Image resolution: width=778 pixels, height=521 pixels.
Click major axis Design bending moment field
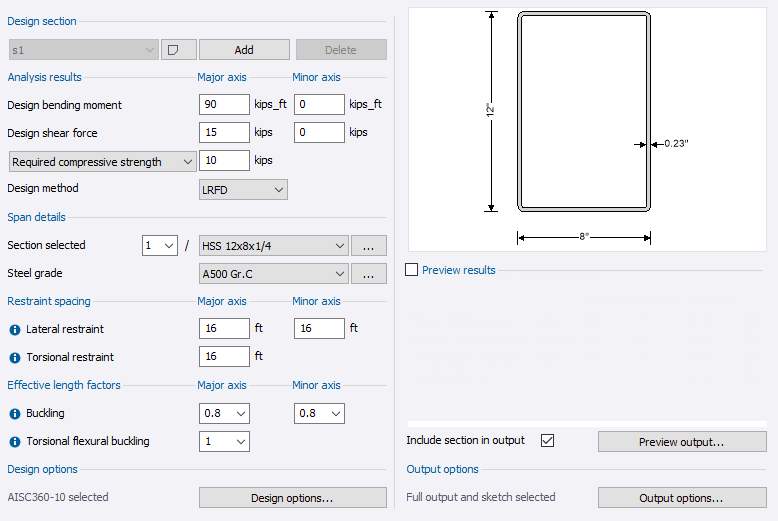point(224,104)
